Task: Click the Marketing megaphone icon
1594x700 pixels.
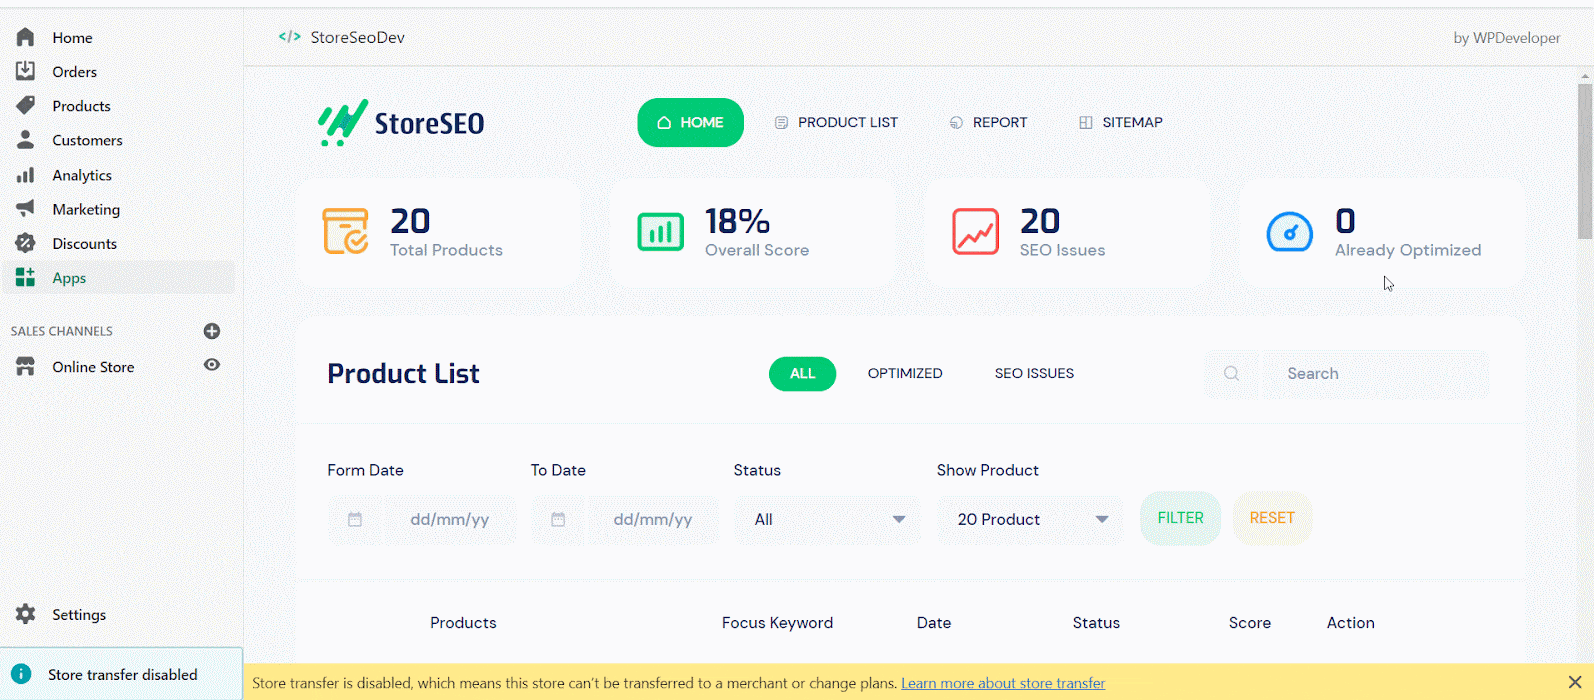Action: (26, 209)
